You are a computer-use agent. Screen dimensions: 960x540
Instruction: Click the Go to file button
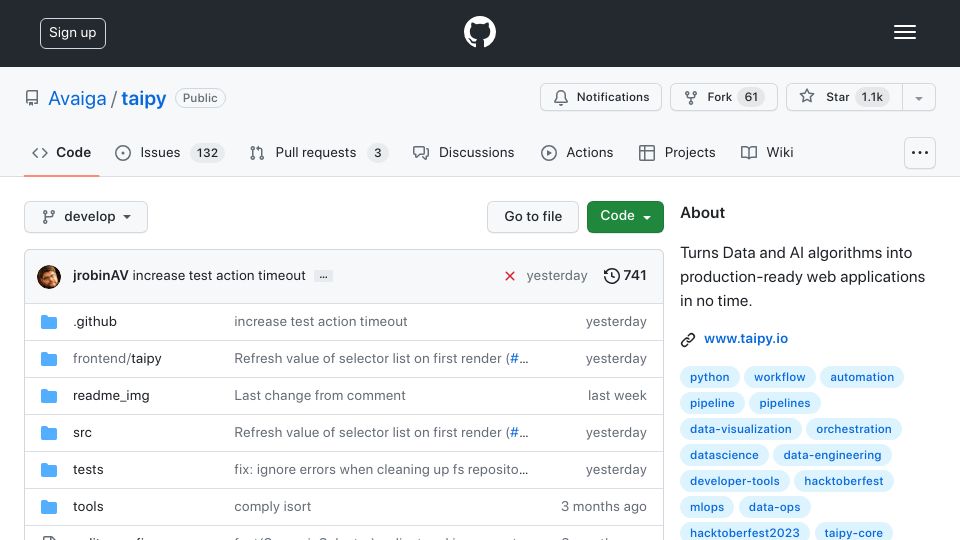(533, 217)
